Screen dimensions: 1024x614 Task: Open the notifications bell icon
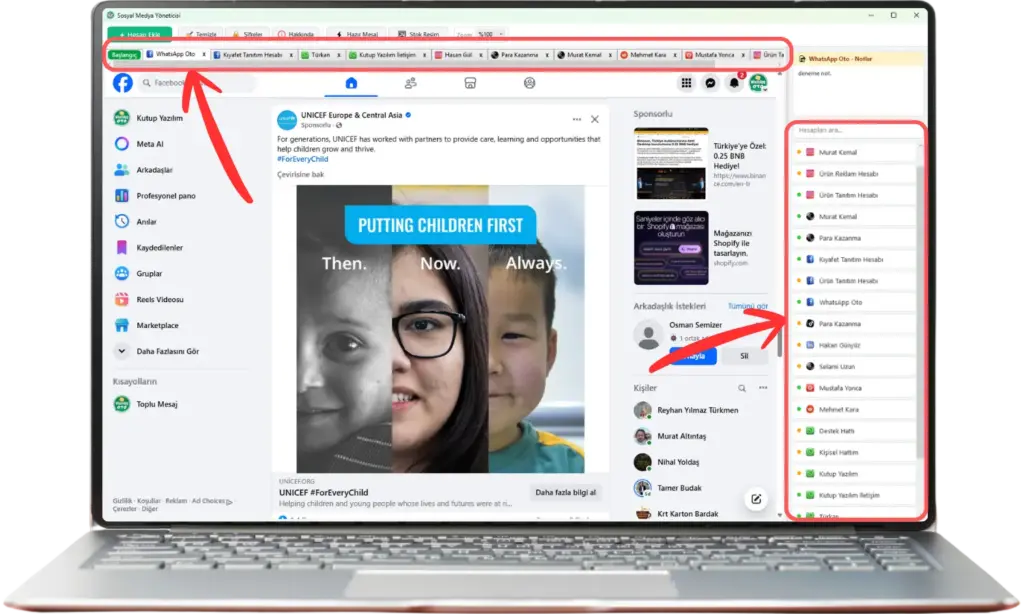[x=734, y=83]
